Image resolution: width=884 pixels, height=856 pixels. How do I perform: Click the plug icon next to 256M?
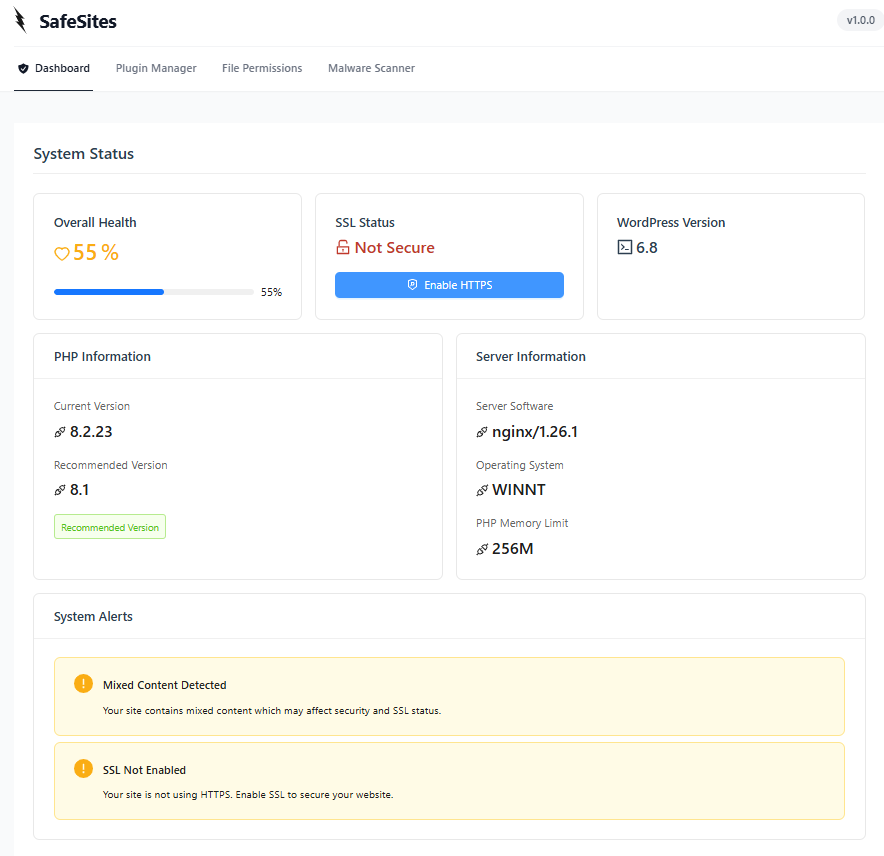(x=482, y=549)
